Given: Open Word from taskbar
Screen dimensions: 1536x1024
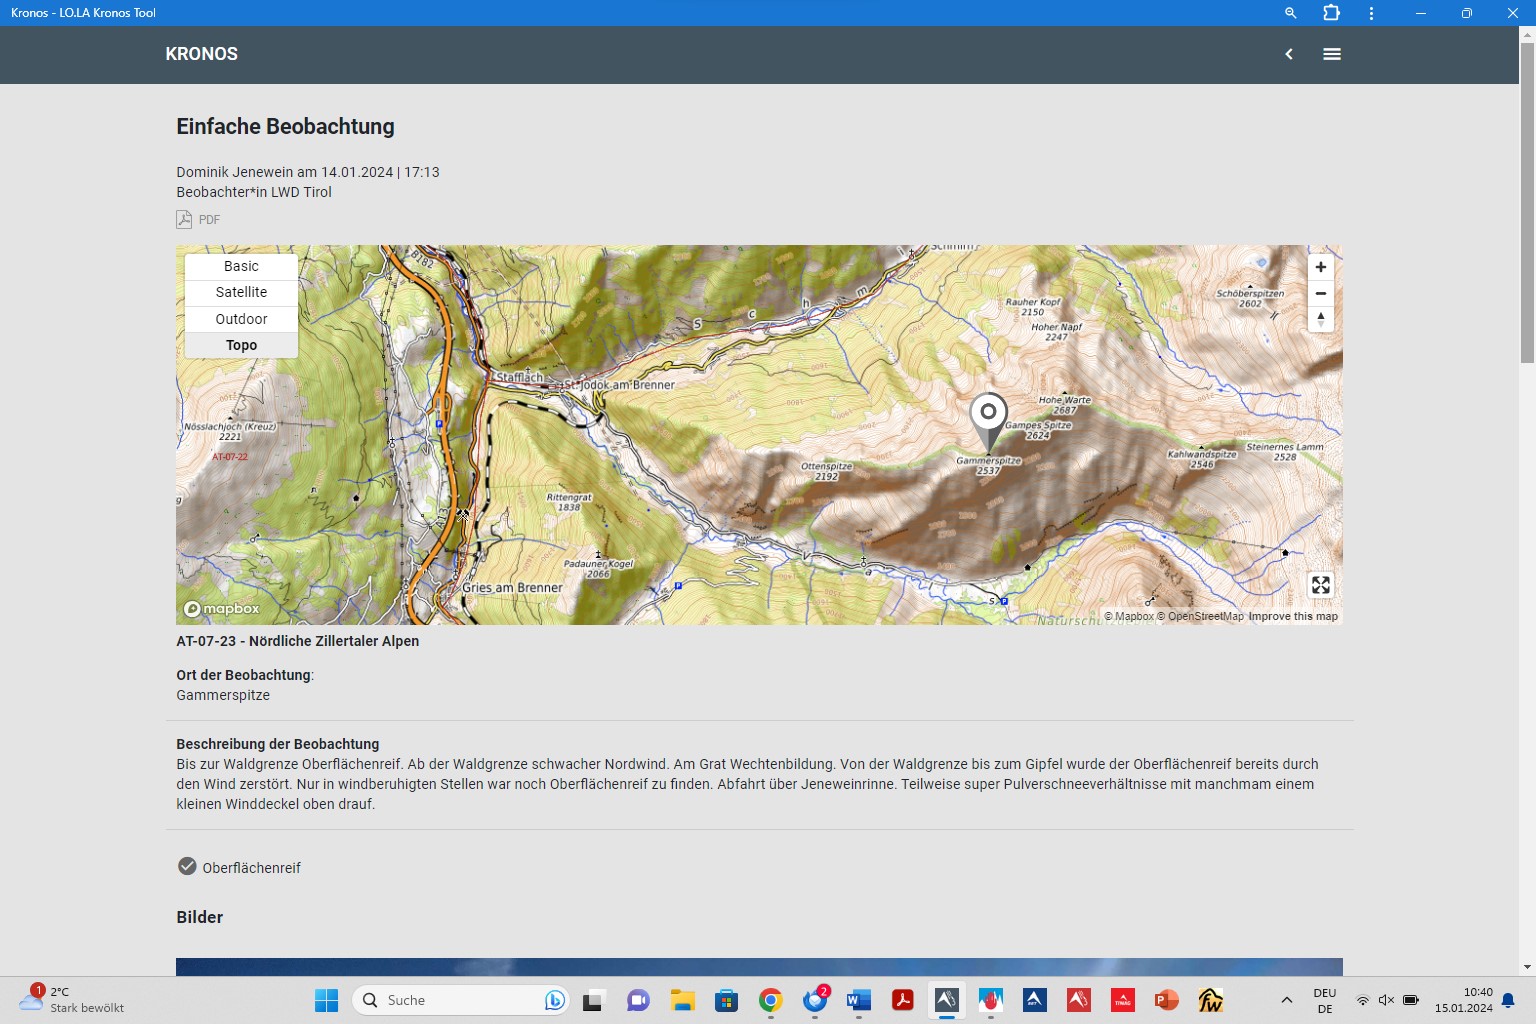Looking at the screenshot, I should click(858, 1000).
